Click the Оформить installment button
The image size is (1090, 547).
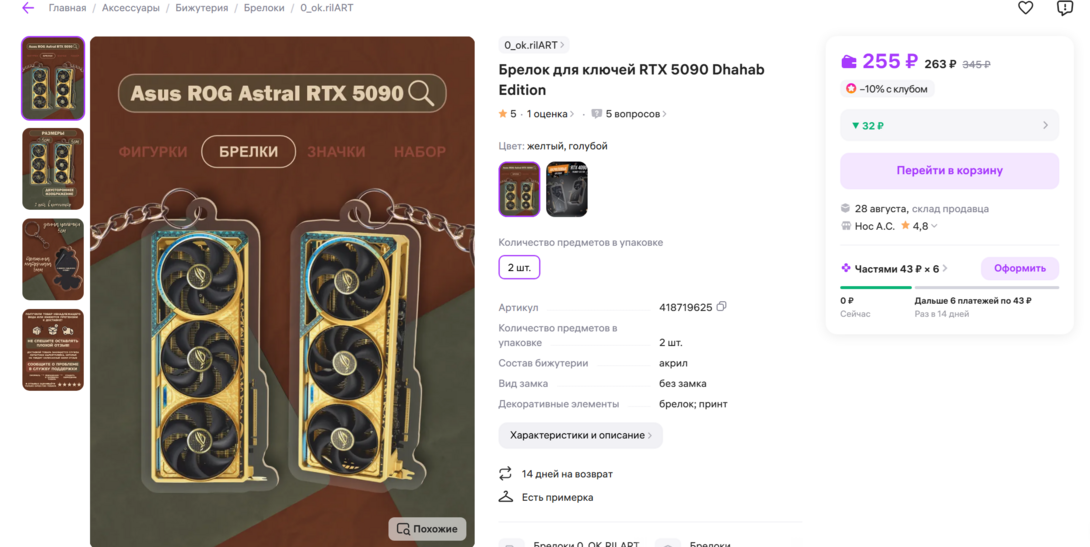1020,268
